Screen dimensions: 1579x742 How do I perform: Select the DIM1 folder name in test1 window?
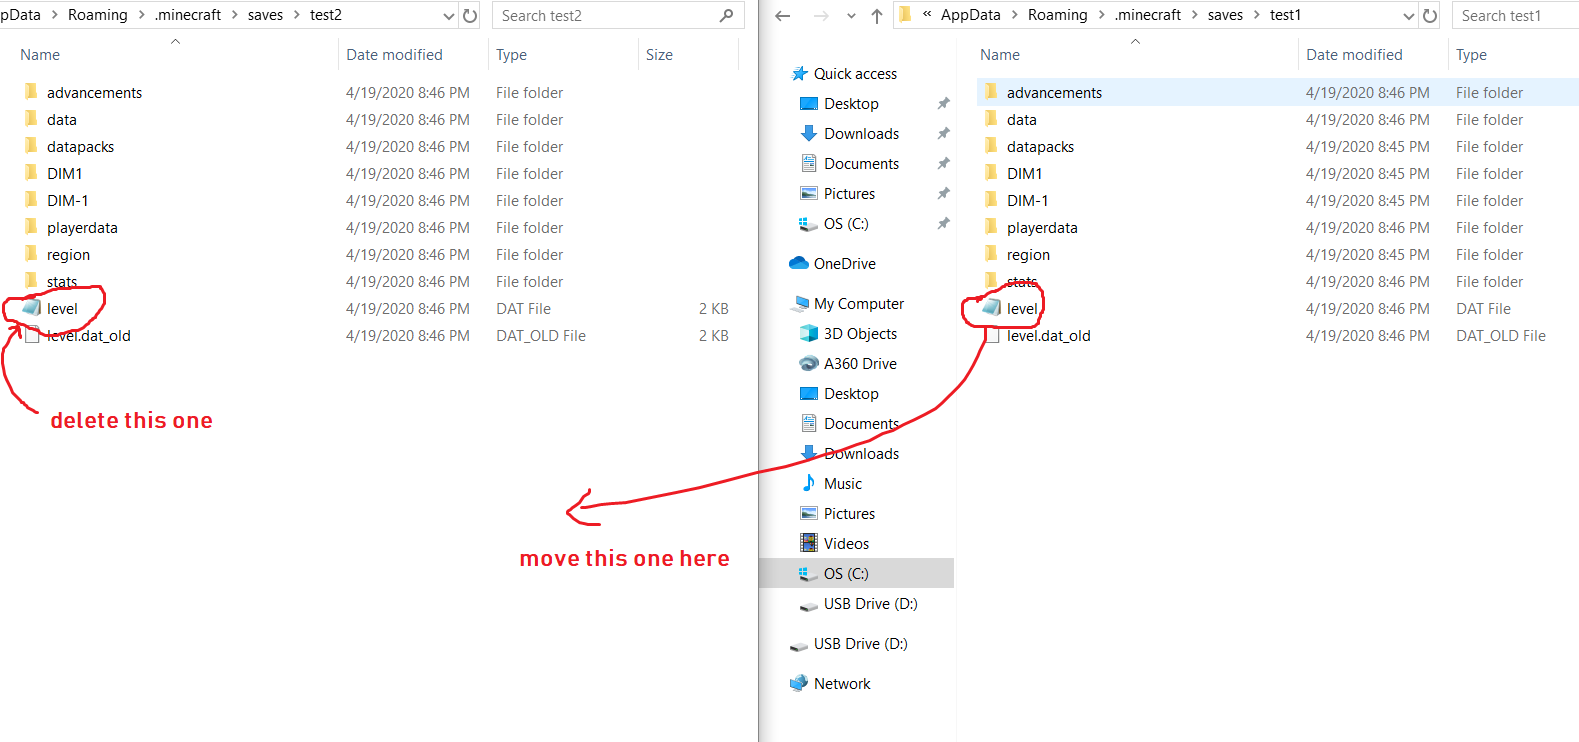click(1024, 173)
